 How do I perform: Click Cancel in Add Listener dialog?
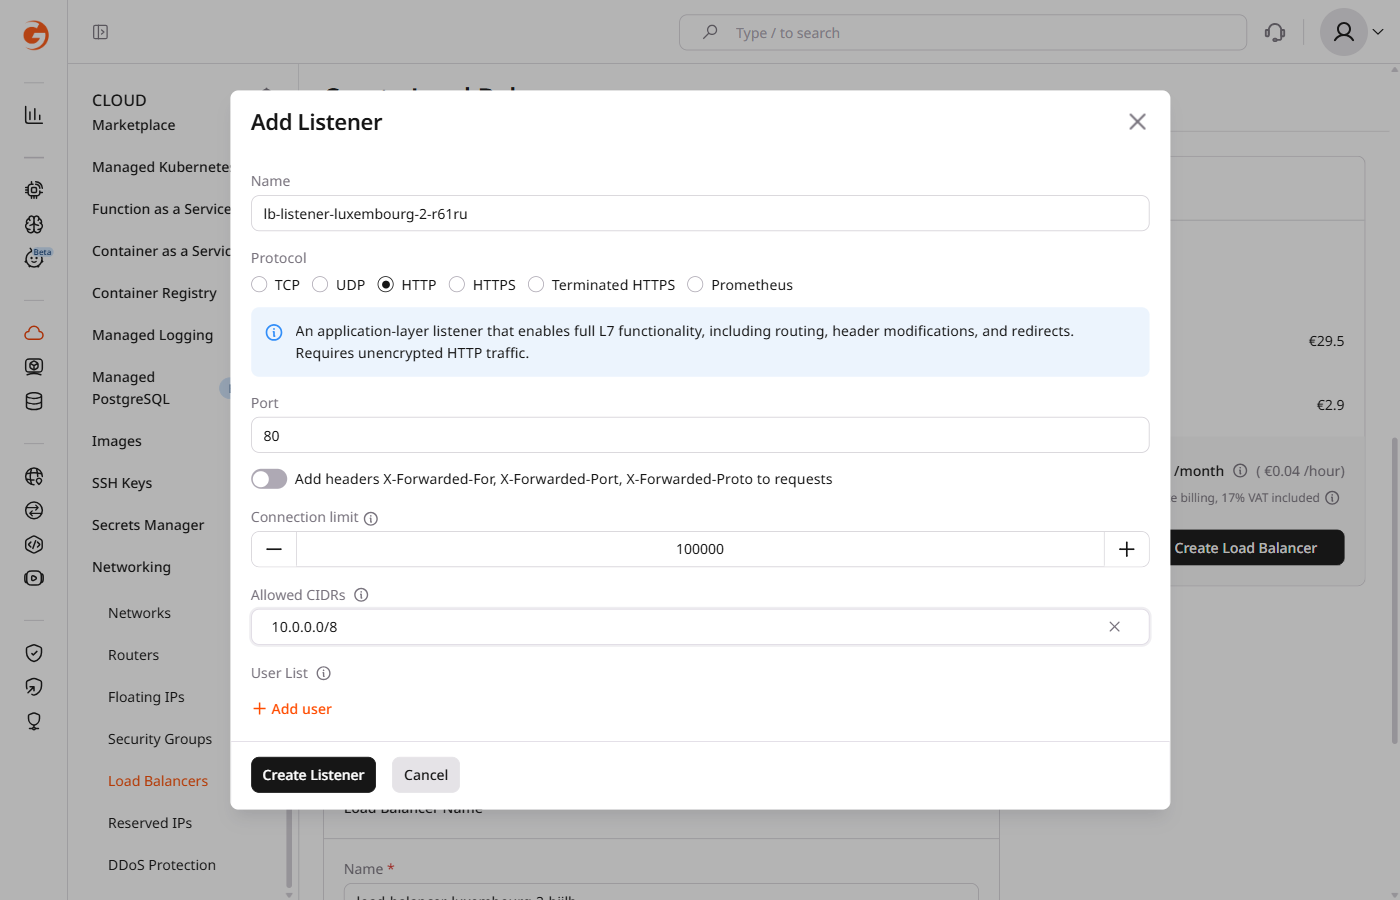tap(426, 775)
